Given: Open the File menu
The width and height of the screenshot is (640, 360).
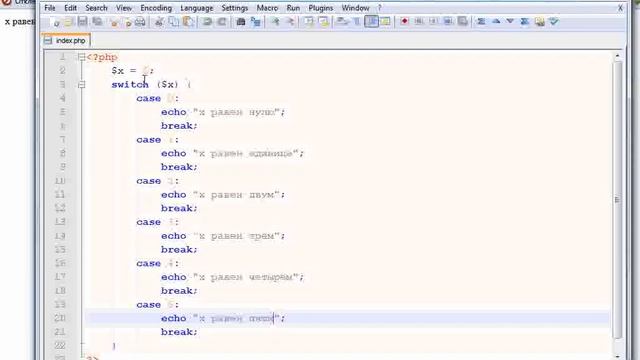Looking at the screenshot, I should click(x=50, y=8).
